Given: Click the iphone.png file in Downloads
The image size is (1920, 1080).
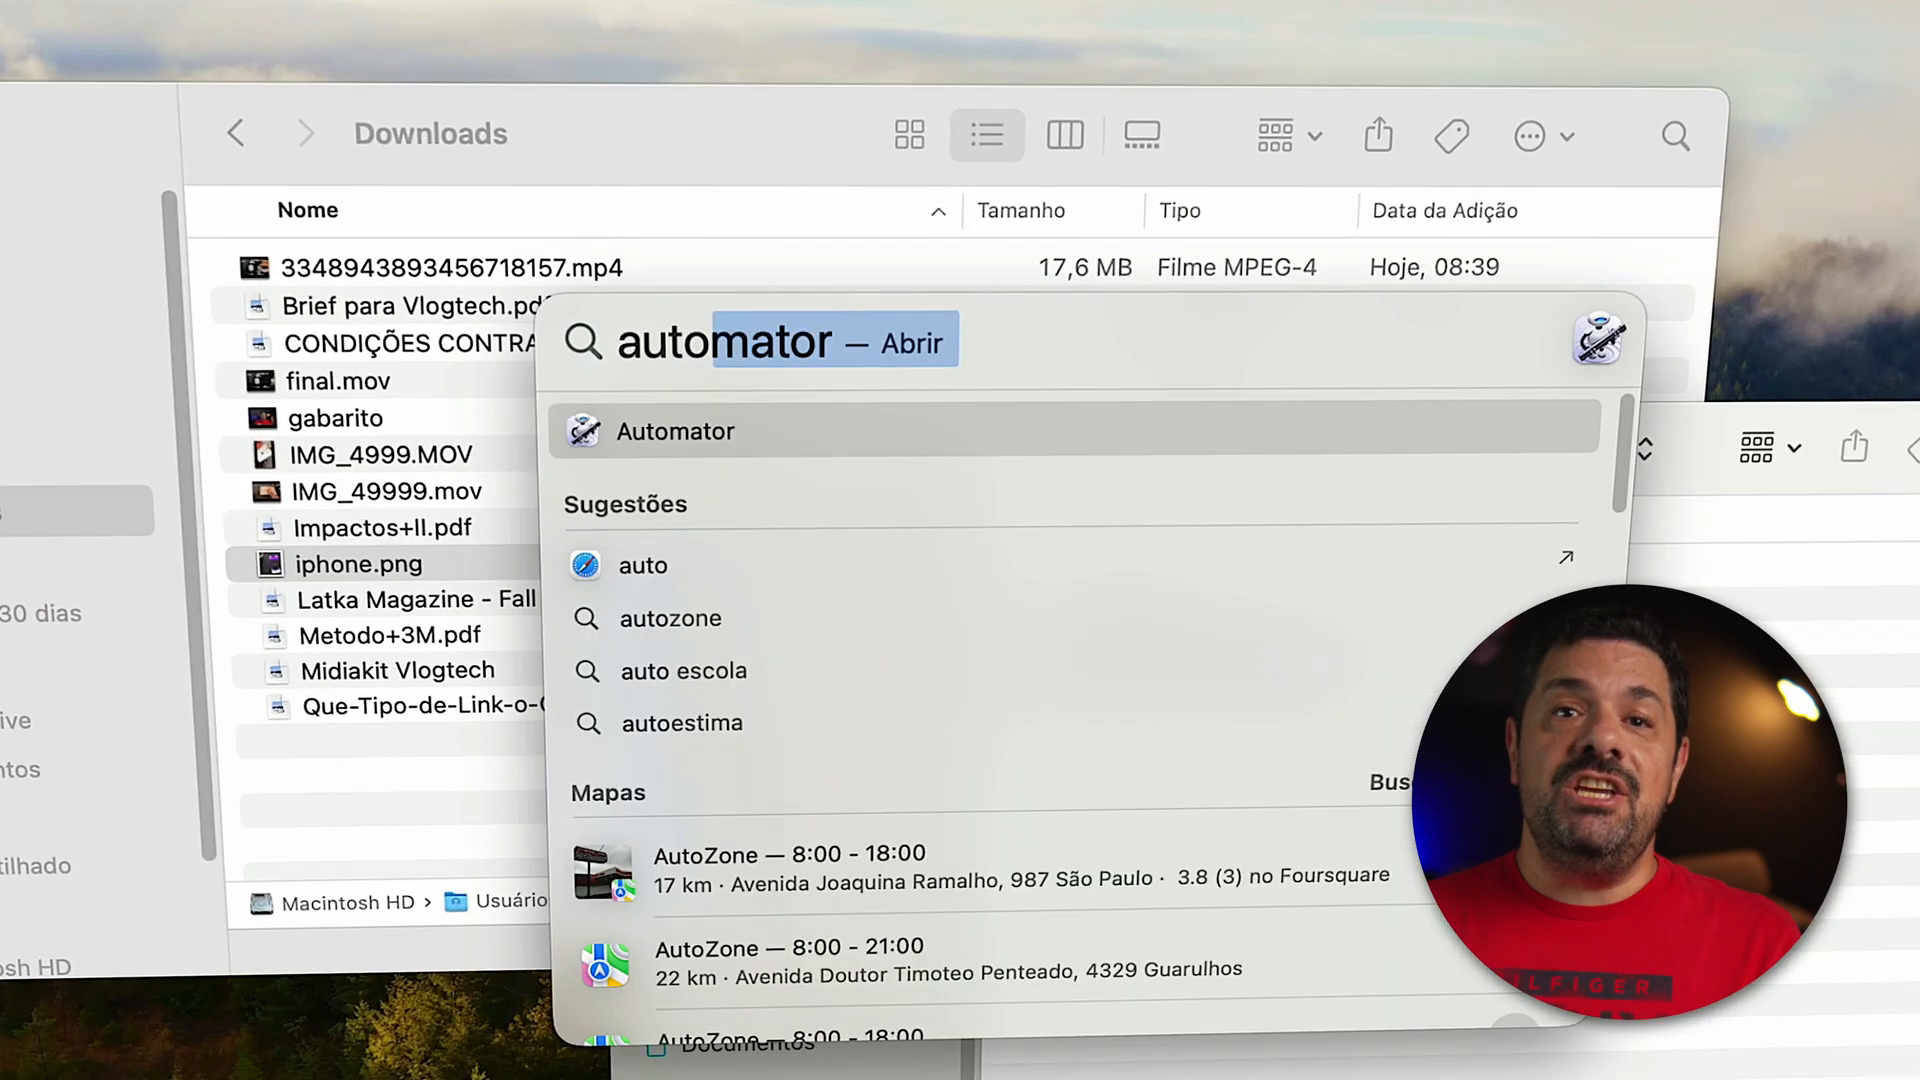Looking at the screenshot, I should click(x=357, y=563).
